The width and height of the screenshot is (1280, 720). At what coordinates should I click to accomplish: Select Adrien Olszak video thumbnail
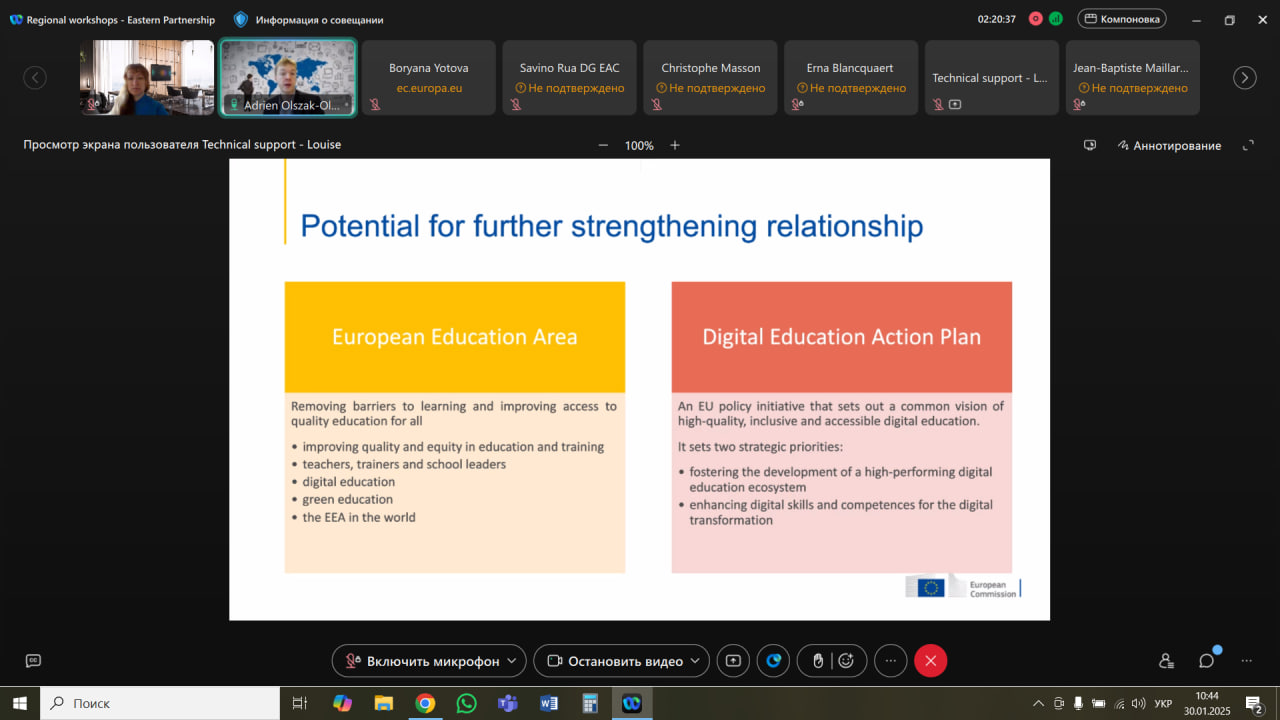[288, 78]
